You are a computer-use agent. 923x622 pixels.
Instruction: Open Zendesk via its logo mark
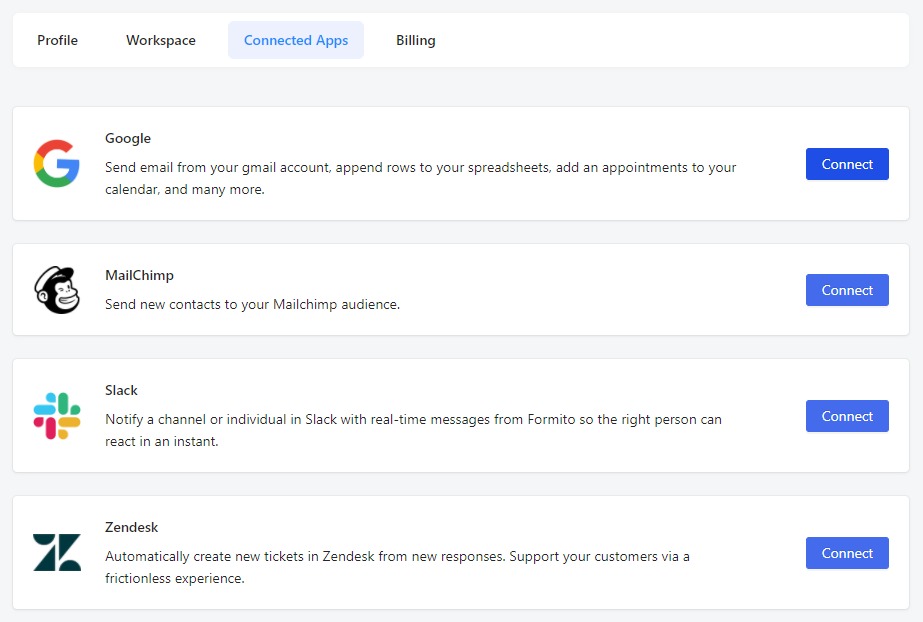click(x=57, y=553)
